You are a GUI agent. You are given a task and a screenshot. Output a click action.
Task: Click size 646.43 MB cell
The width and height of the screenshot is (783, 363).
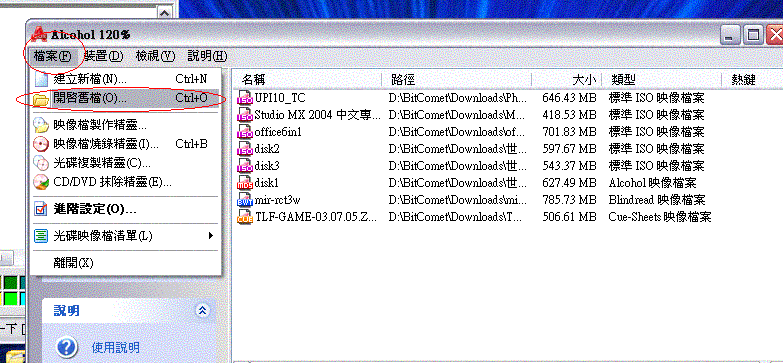click(569, 97)
